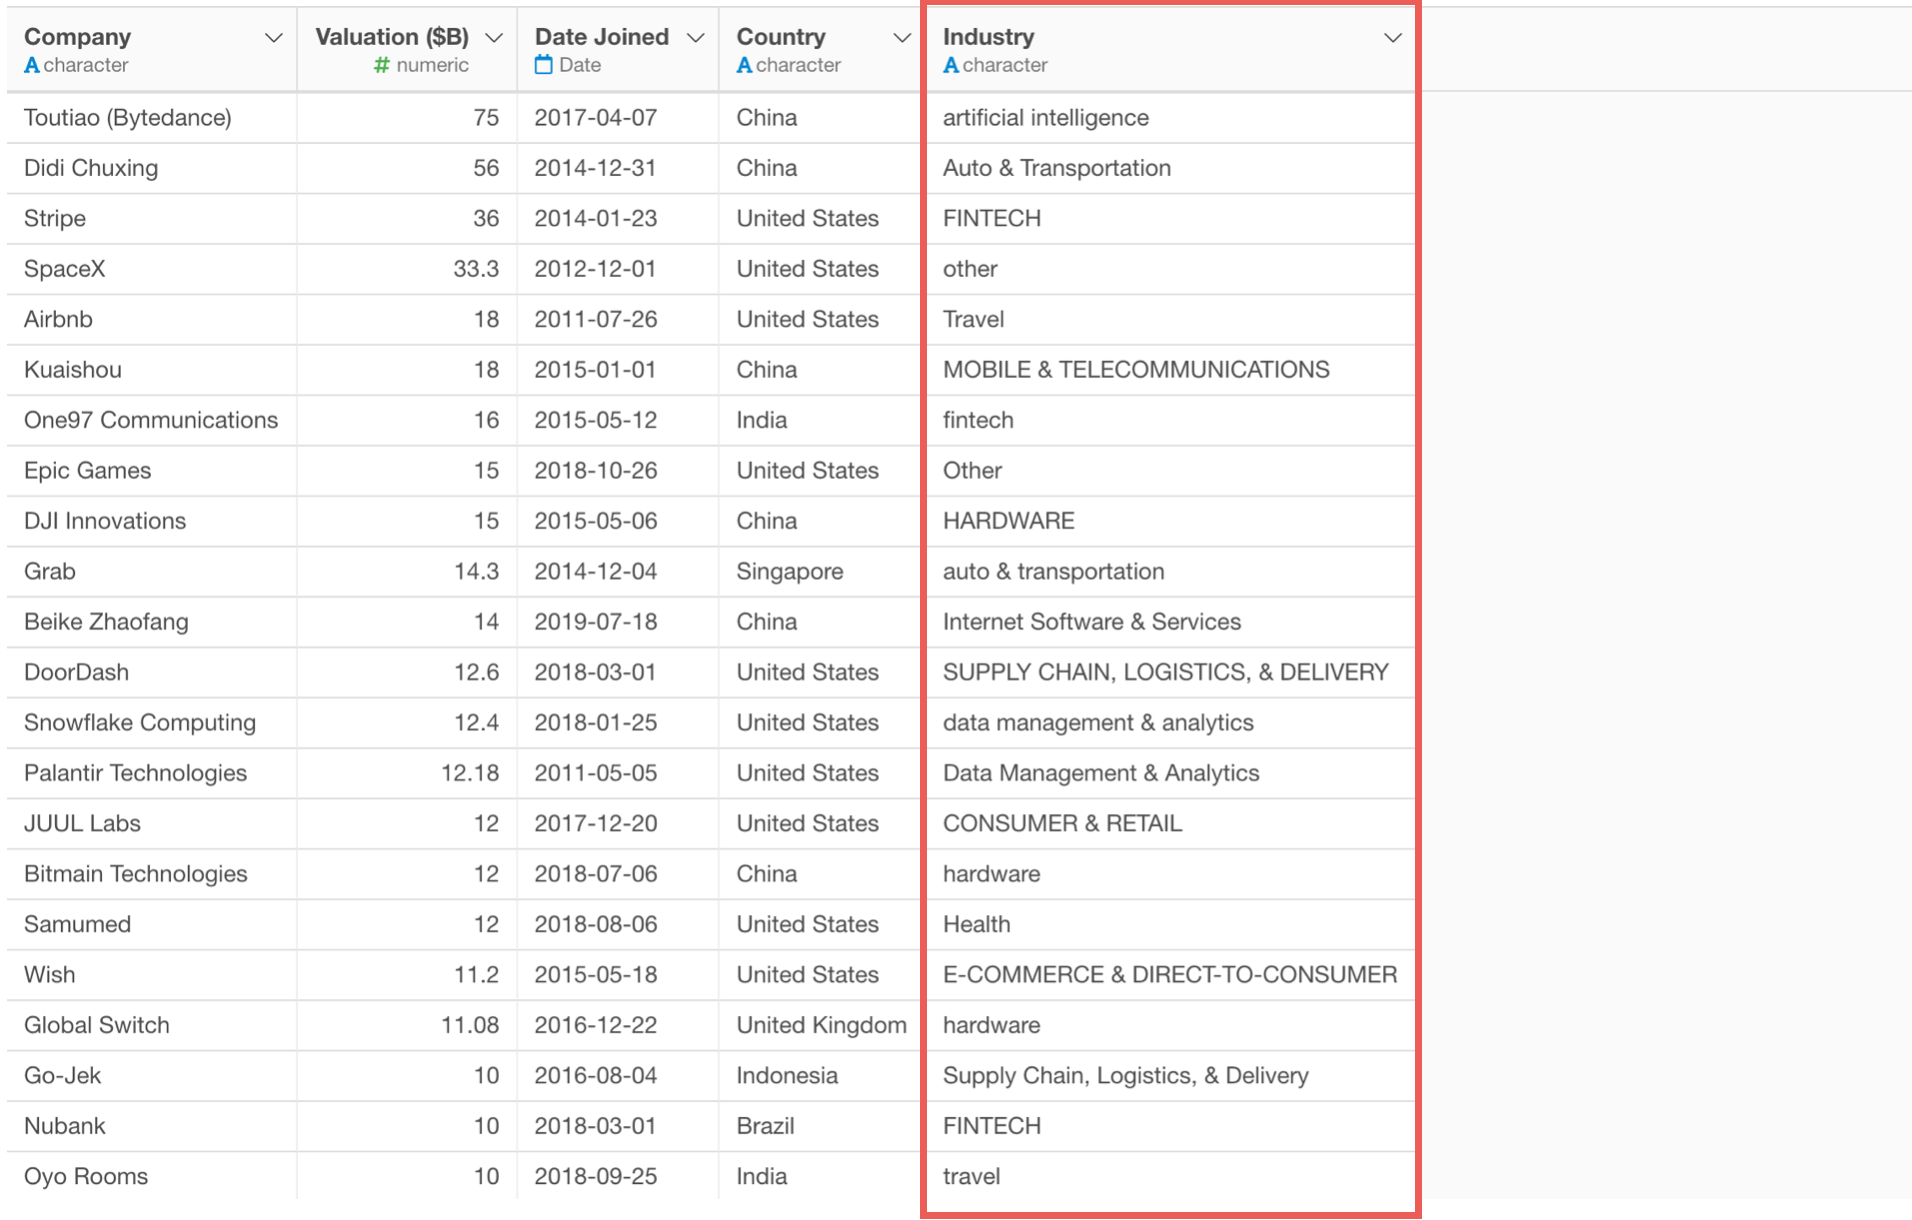Click the 'One97 Communications' company cell

151,420
